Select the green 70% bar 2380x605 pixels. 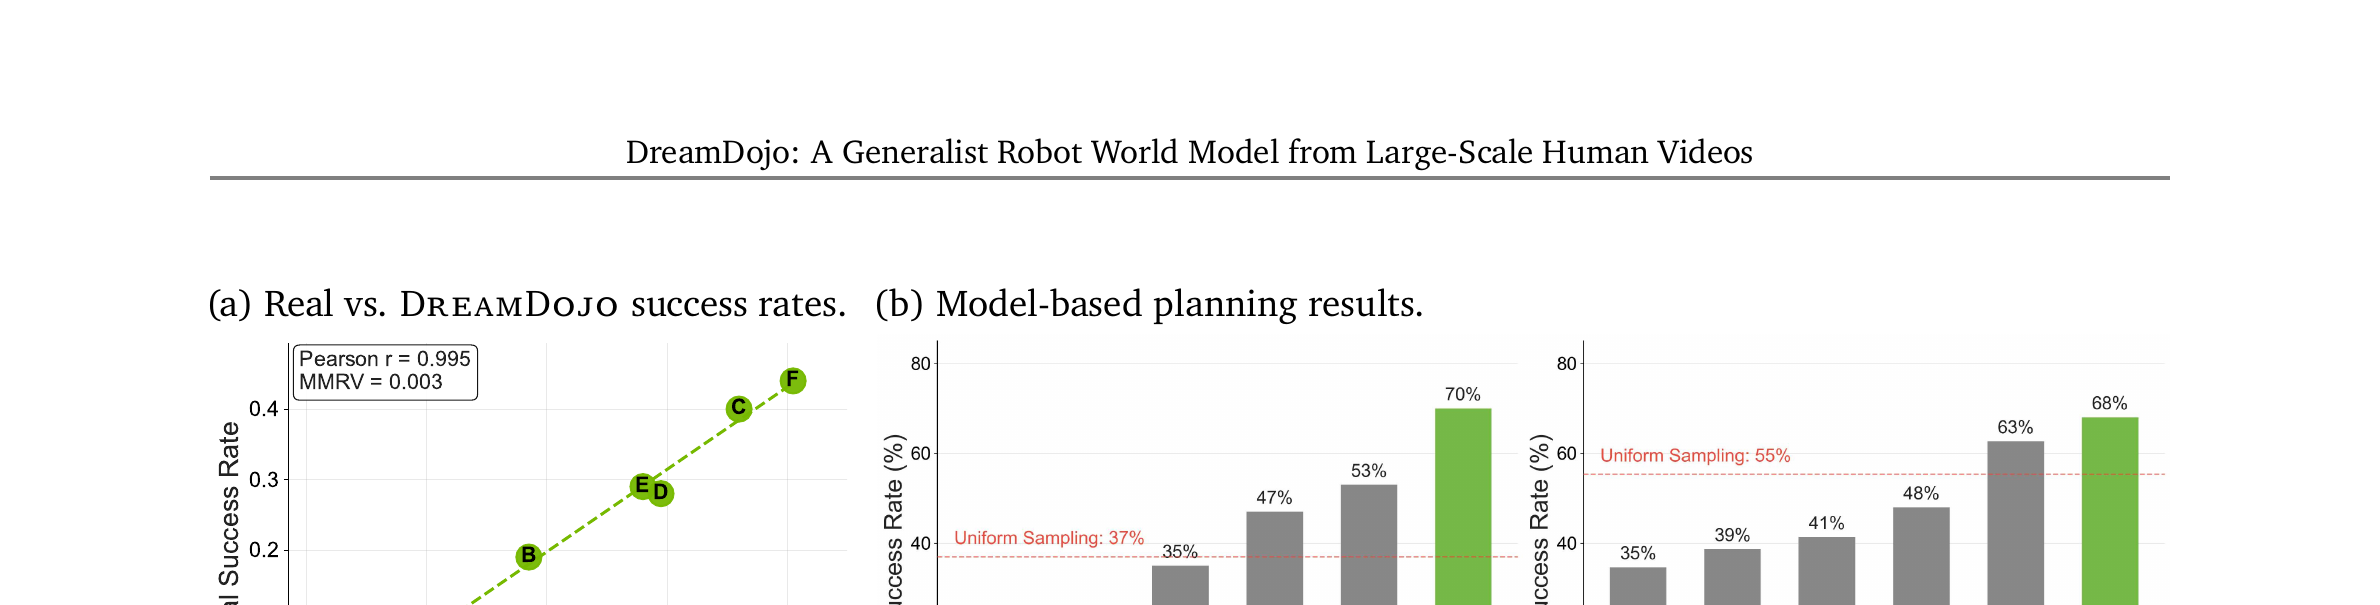click(1463, 506)
